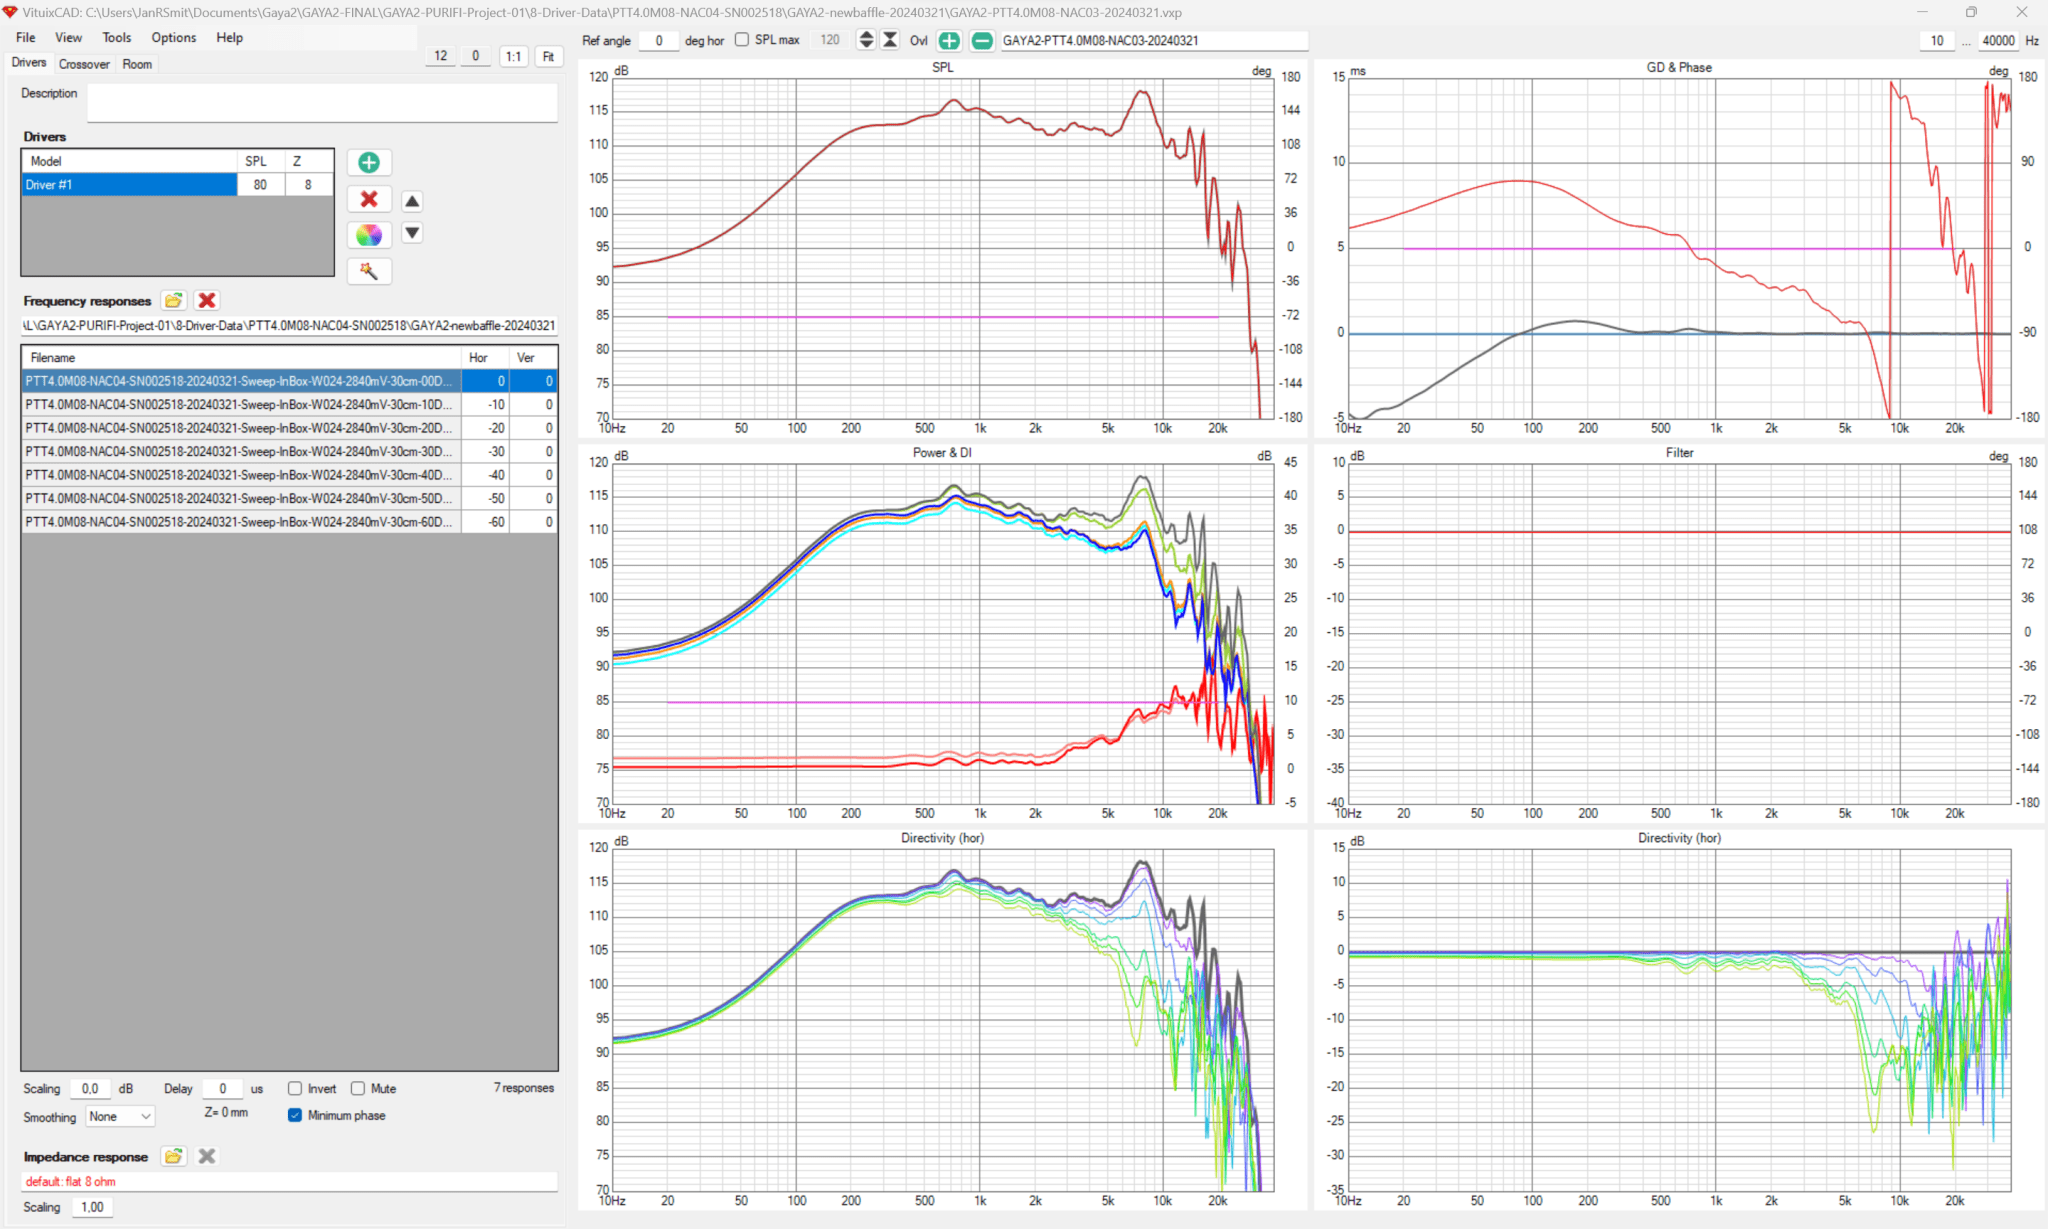Toggle the Invert checkbox

click(x=295, y=1089)
